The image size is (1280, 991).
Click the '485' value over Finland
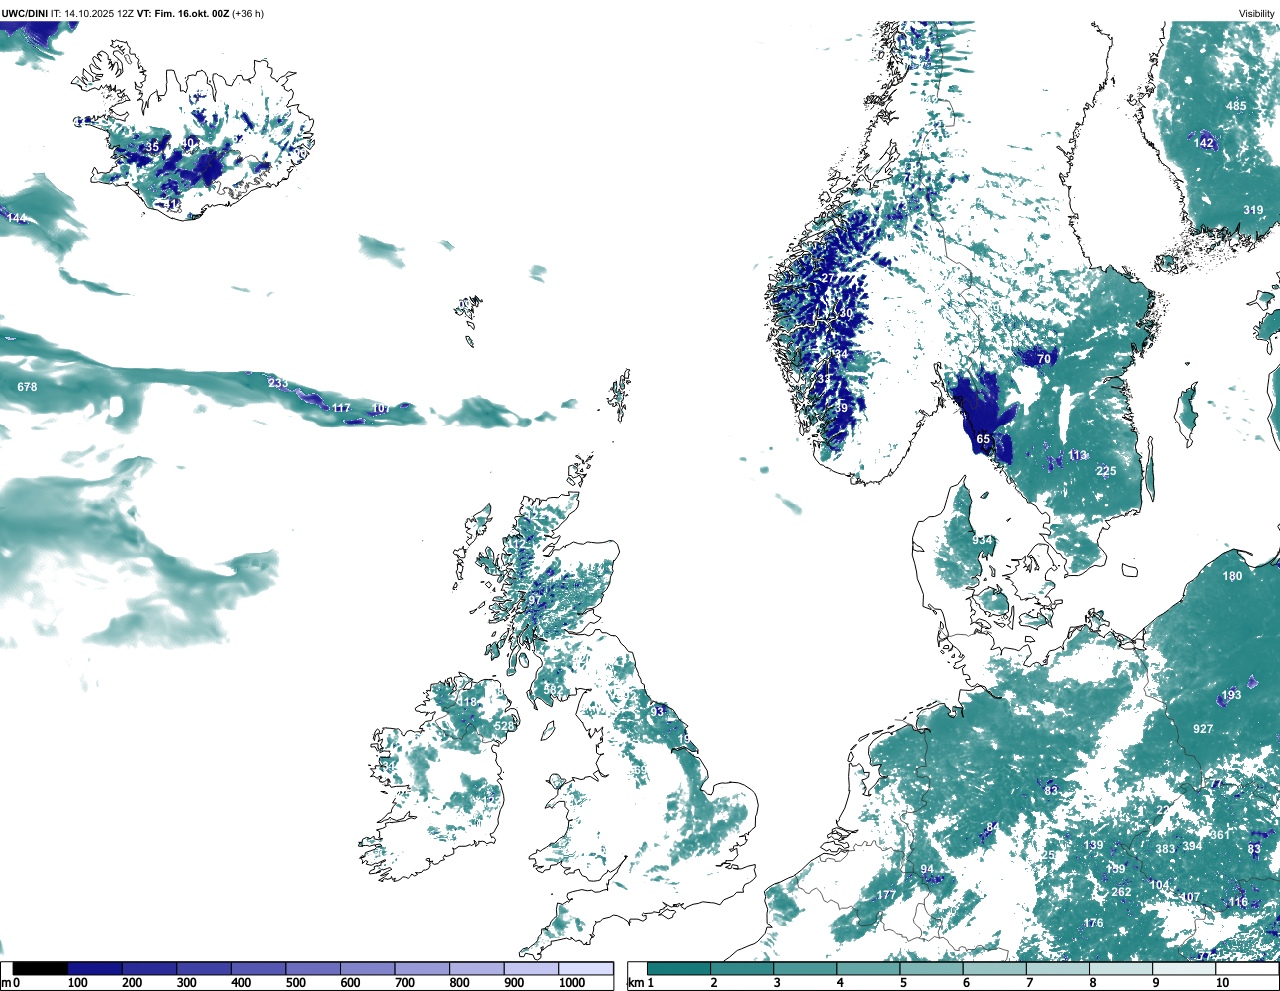(1237, 106)
